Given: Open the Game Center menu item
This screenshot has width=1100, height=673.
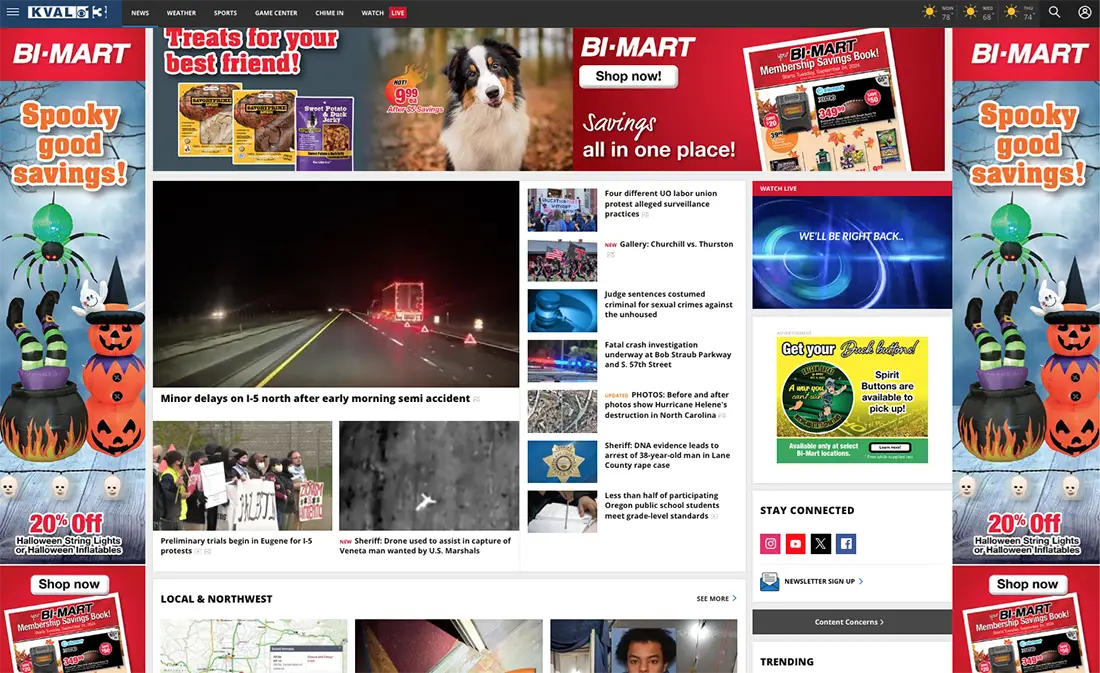Looking at the screenshot, I should (x=276, y=13).
